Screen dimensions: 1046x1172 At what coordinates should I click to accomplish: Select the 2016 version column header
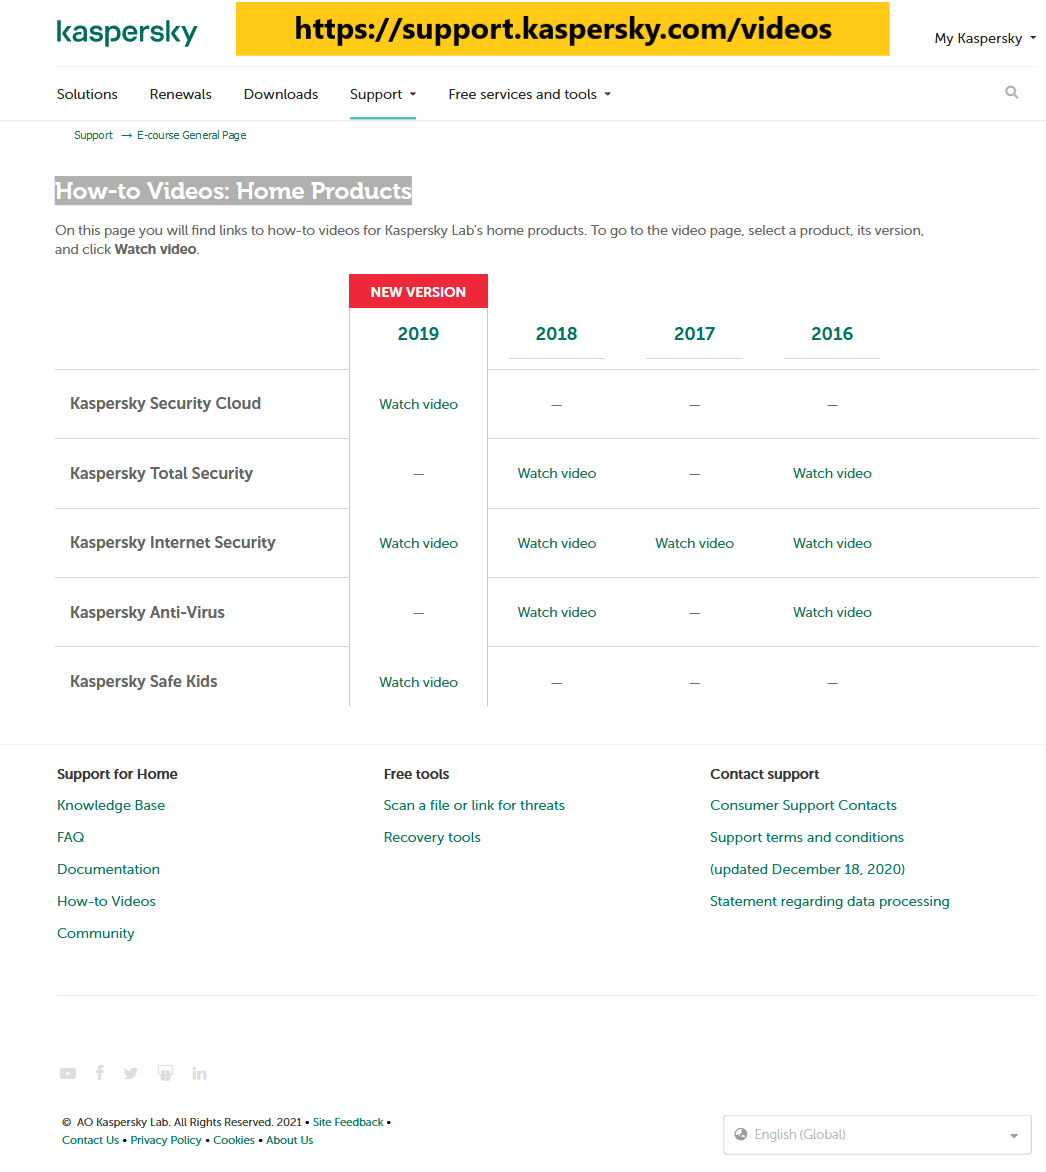(x=832, y=334)
